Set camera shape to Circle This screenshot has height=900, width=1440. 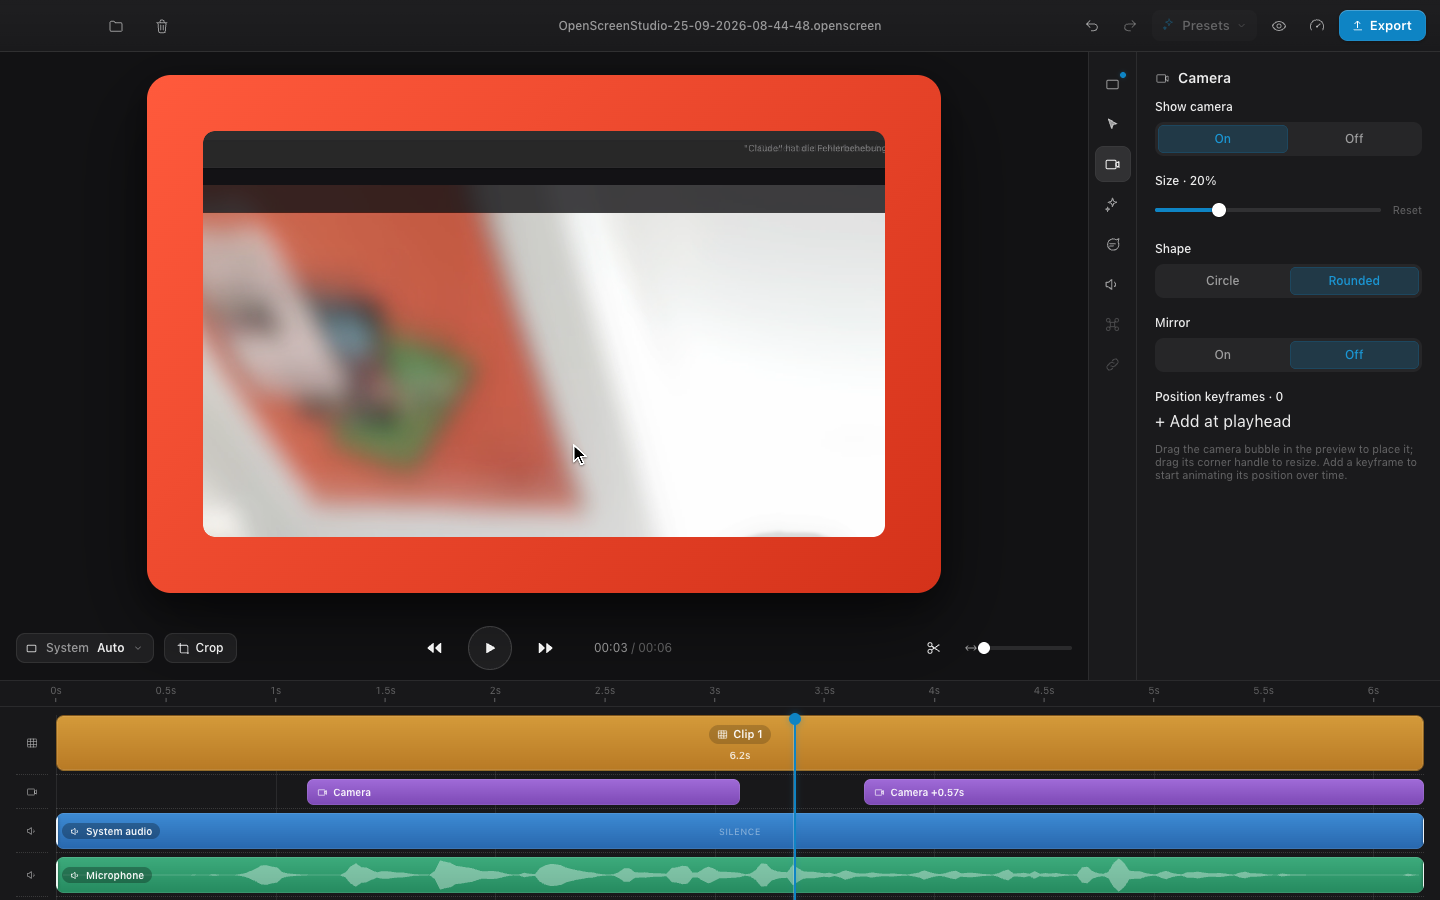click(x=1222, y=281)
